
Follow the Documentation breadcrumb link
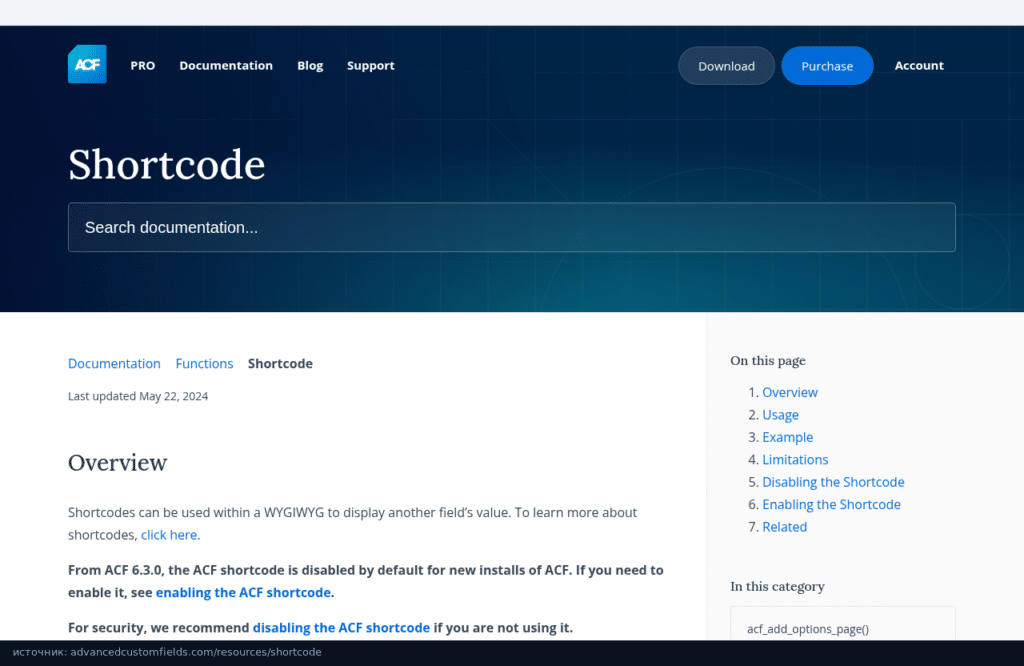point(114,364)
